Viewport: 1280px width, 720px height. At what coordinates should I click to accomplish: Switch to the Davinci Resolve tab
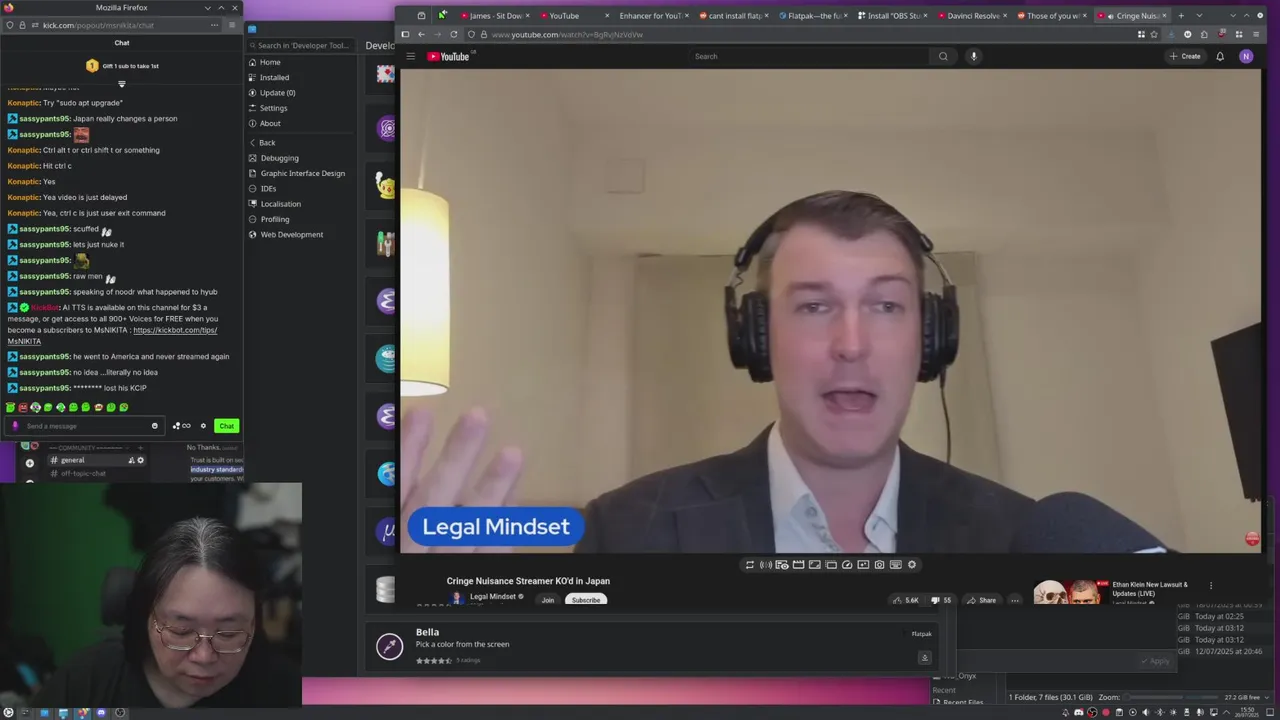[971, 16]
